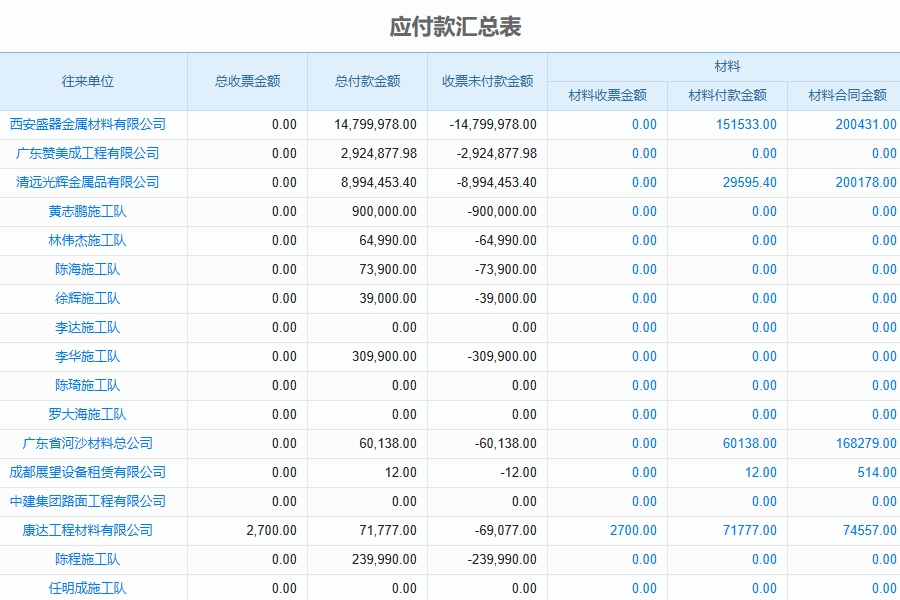This screenshot has height=600, width=900.
Task: Select 陈海施工队 entry
Action: [94, 269]
